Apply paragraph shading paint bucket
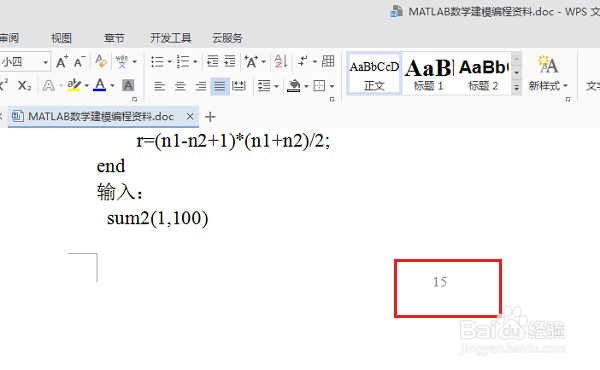The height and width of the screenshot is (370, 600). point(293,86)
